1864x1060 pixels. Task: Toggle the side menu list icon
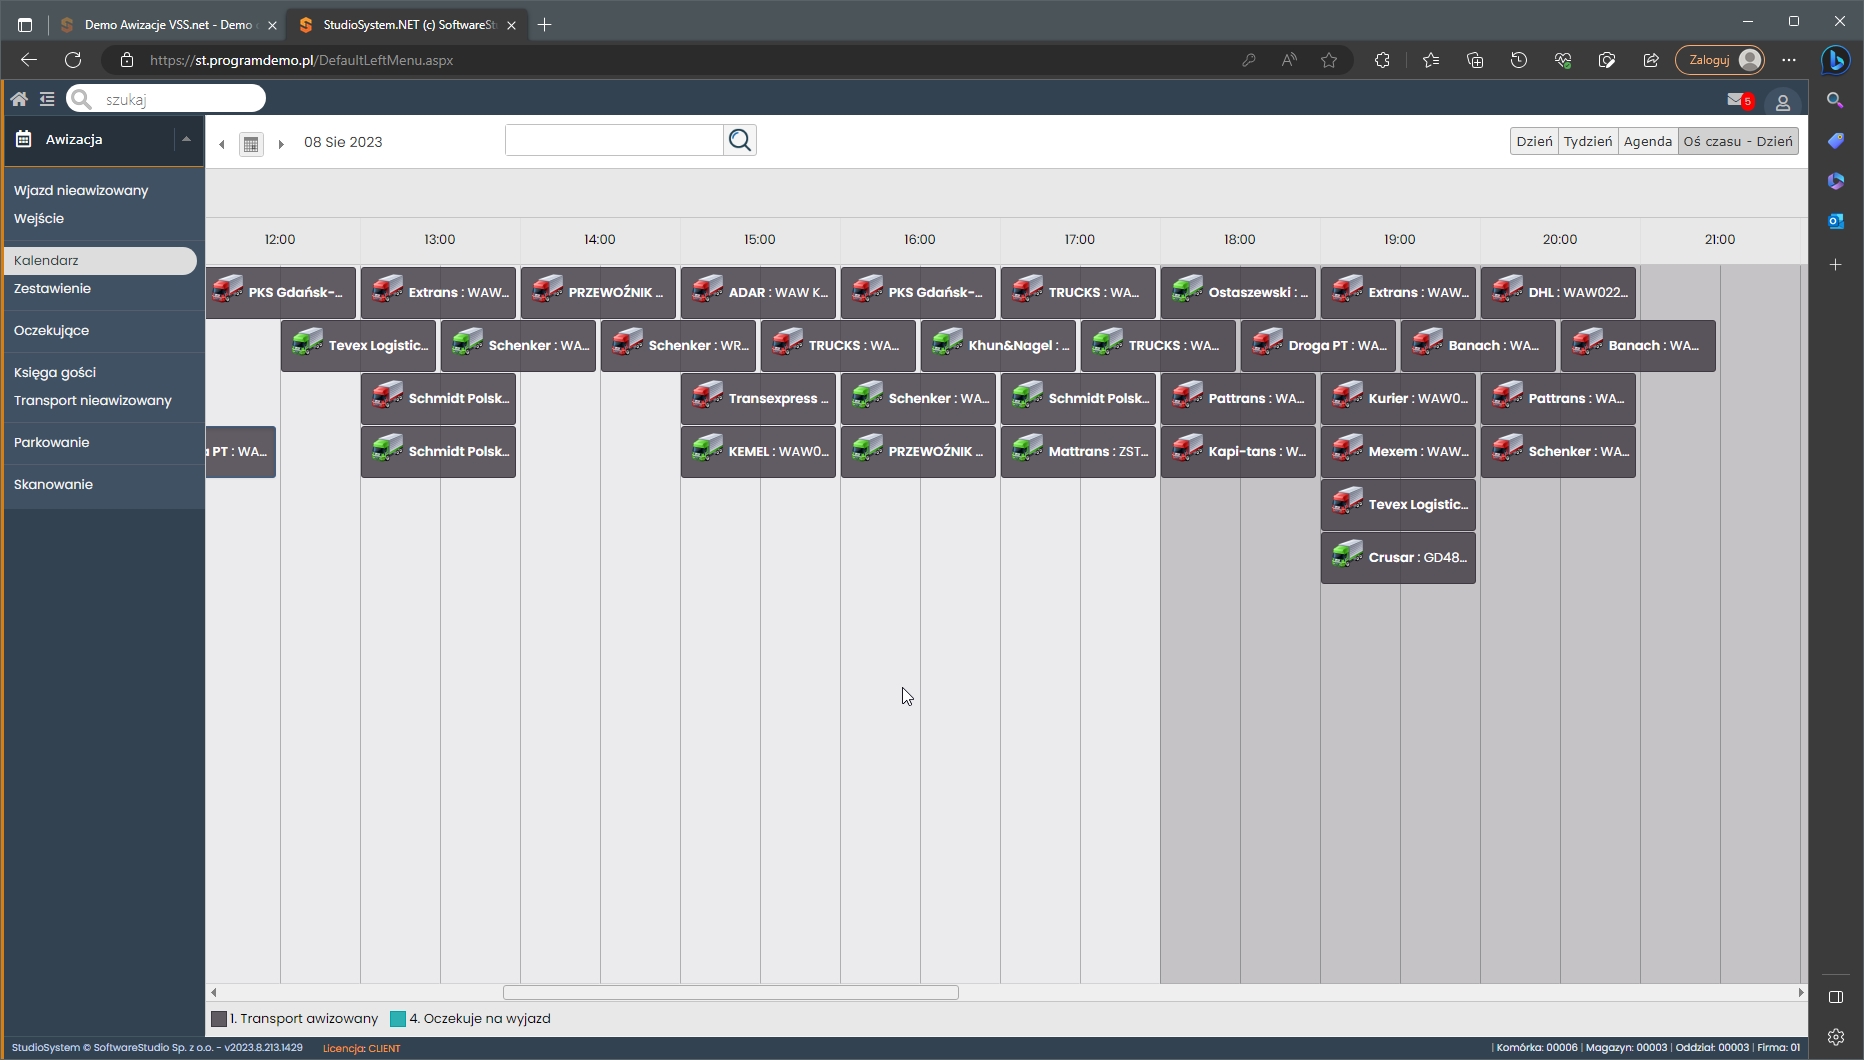coord(47,99)
